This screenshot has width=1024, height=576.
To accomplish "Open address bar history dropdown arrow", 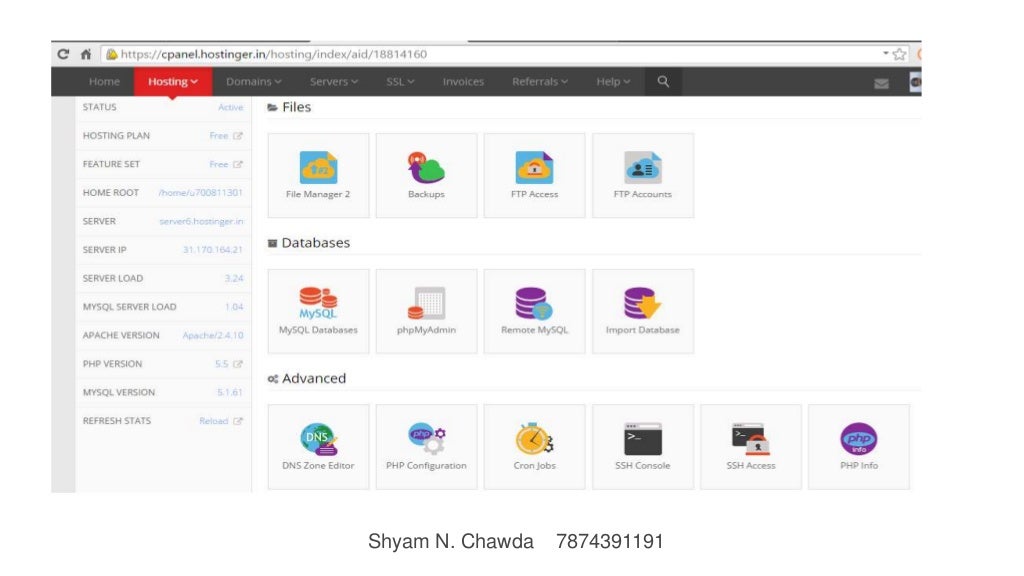I will click(x=886, y=54).
